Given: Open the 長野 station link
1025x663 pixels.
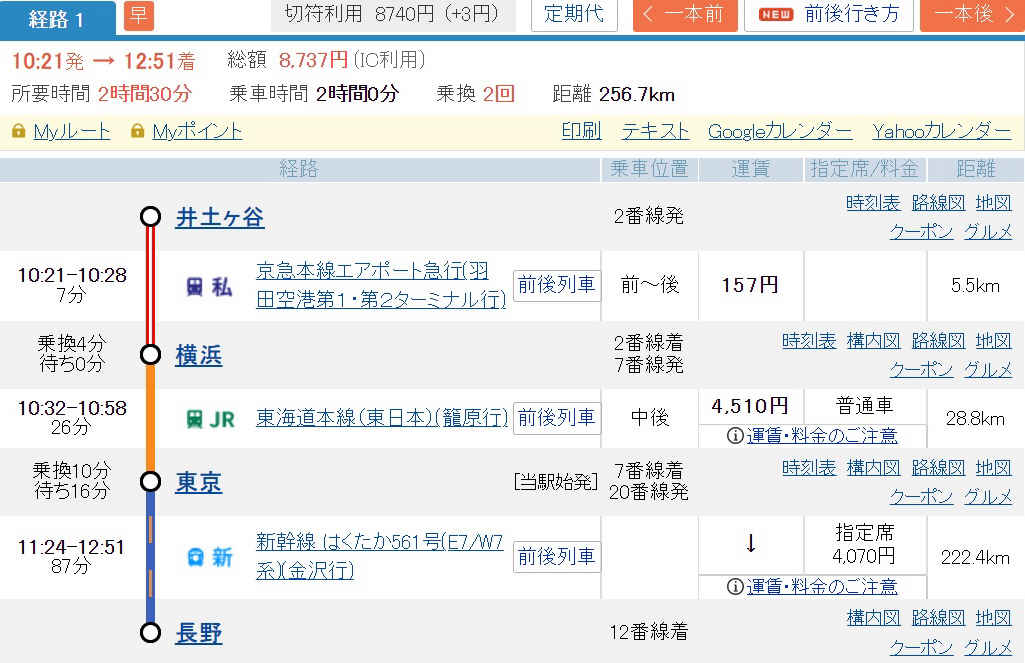Looking at the screenshot, I should pyautogui.click(x=199, y=633).
